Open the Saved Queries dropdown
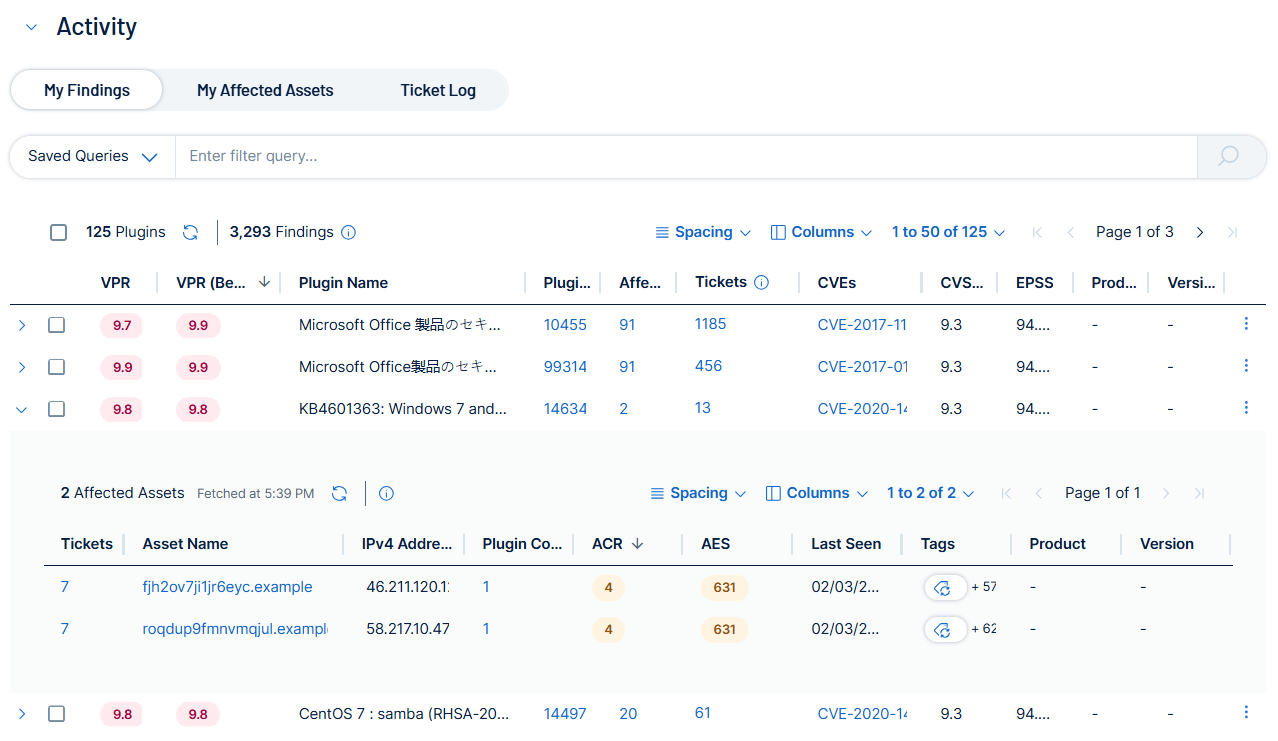Screen dimensions: 1278x741 pos(93,157)
